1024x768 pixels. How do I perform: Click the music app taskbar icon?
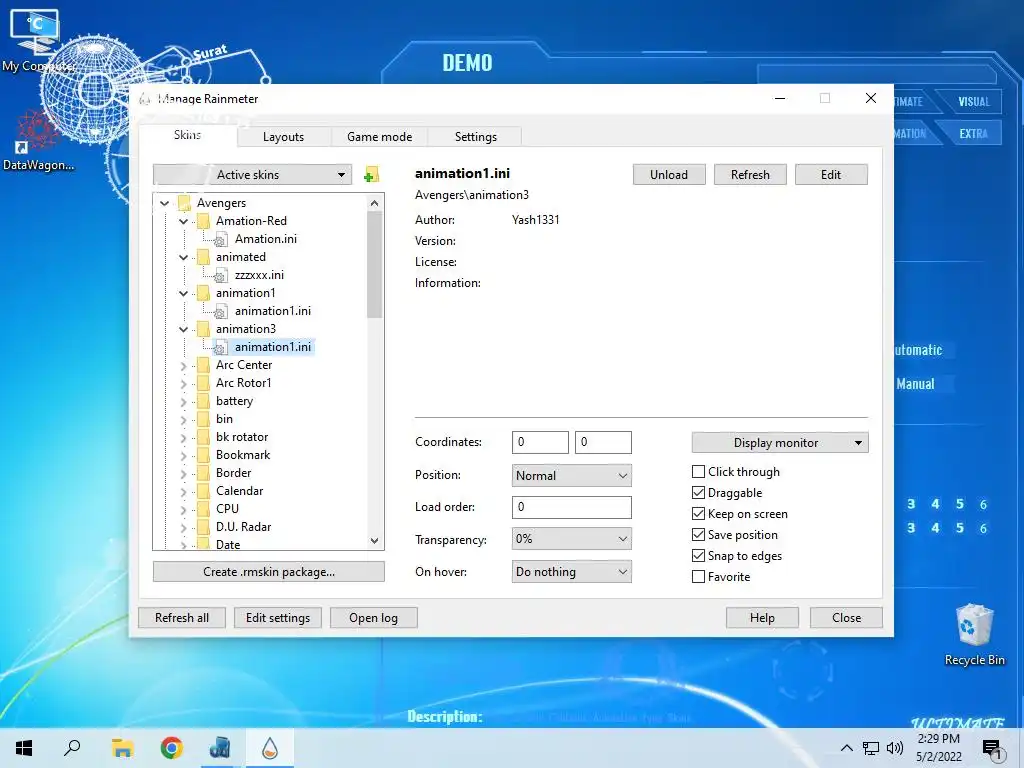[220, 748]
